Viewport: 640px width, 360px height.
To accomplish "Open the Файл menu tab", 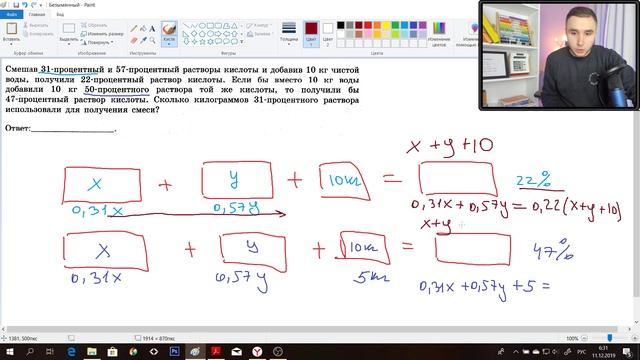I will 12,14.
